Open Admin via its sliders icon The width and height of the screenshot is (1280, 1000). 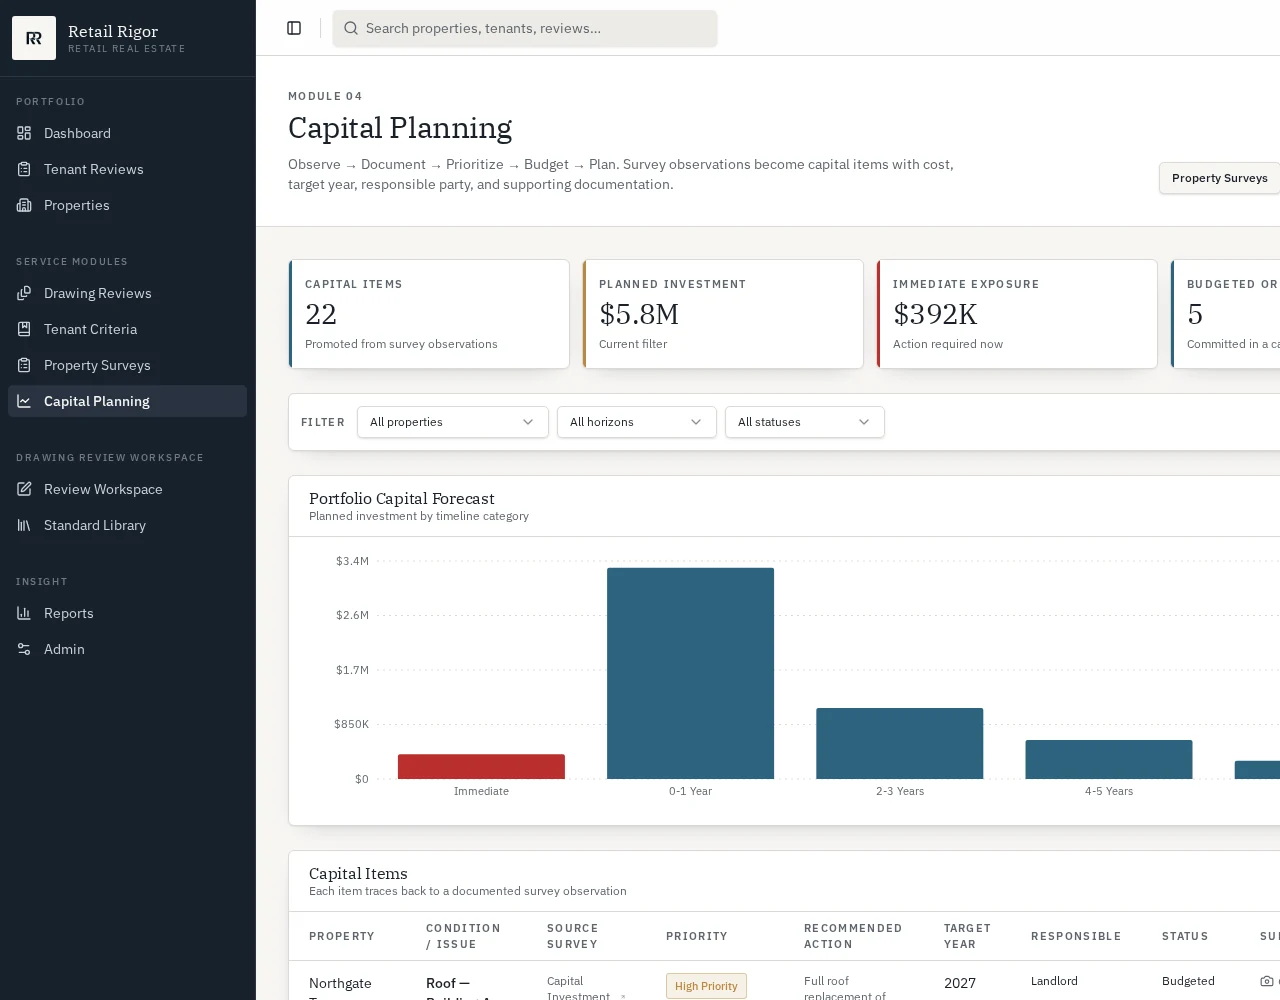click(24, 649)
